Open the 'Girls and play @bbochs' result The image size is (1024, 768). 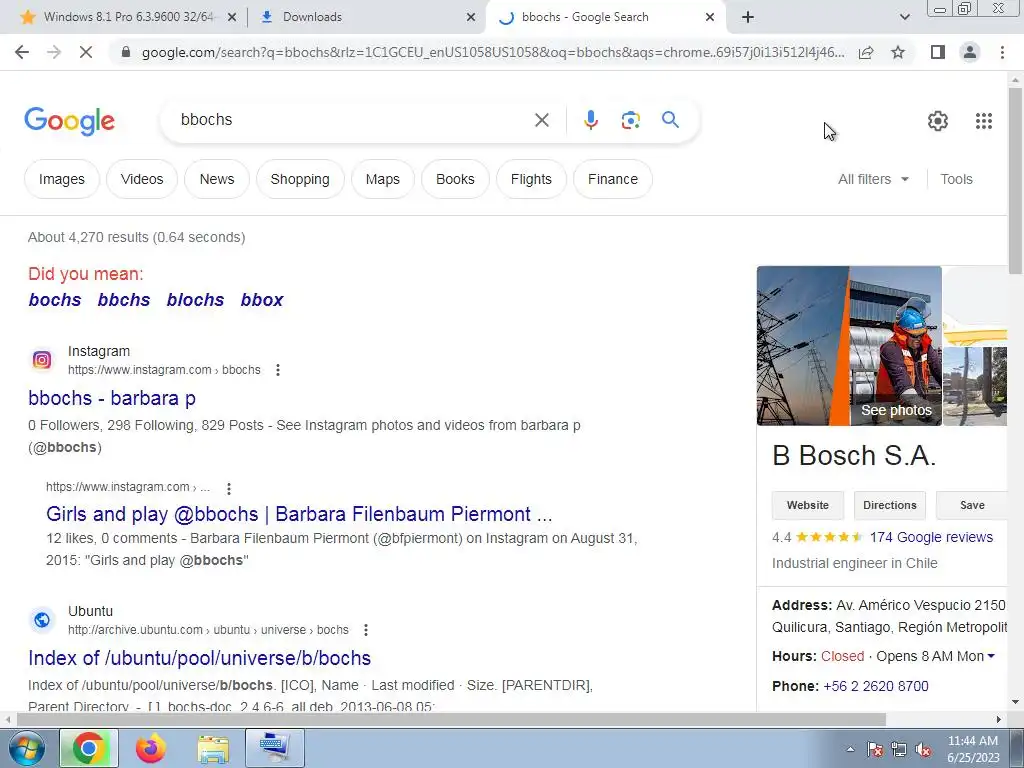click(x=299, y=514)
